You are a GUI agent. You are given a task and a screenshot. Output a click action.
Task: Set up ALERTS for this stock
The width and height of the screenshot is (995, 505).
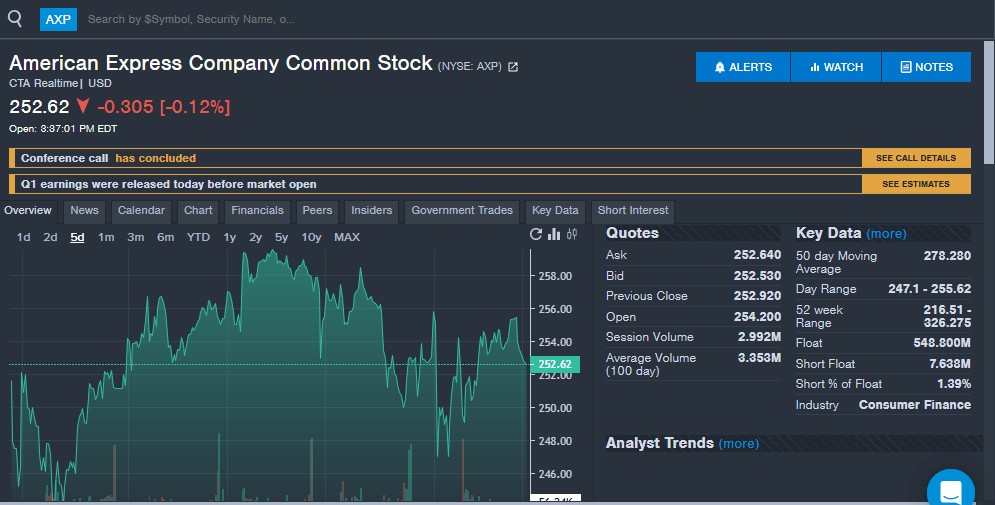click(x=743, y=67)
